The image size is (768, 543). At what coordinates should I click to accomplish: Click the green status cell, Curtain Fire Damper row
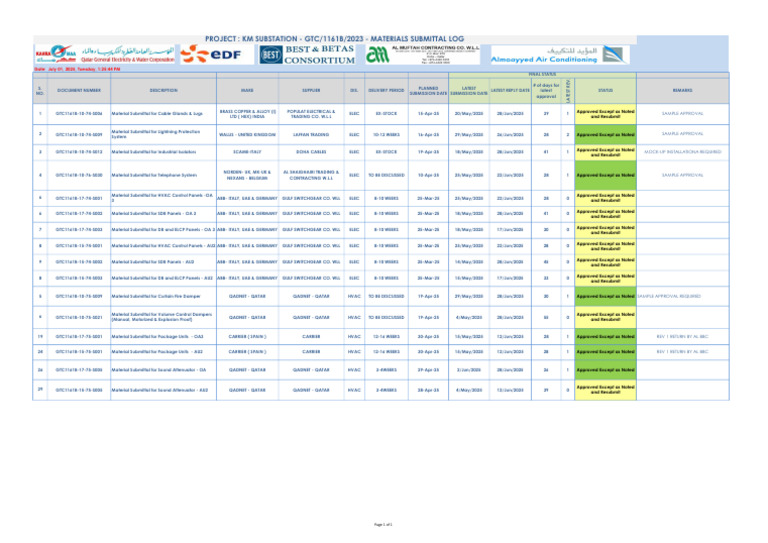(605, 296)
